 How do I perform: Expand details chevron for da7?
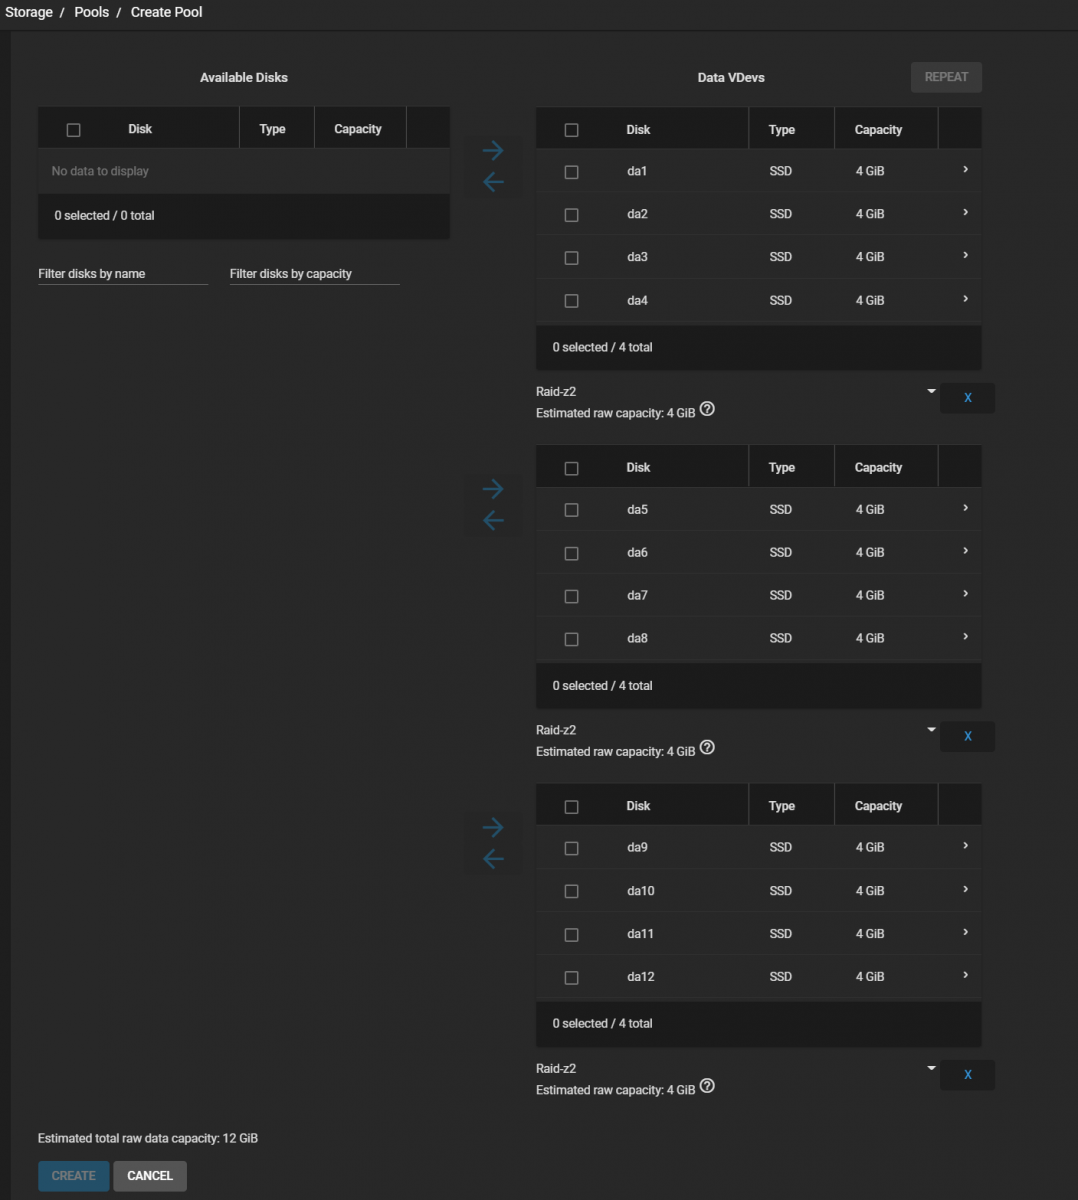[x=965, y=594]
